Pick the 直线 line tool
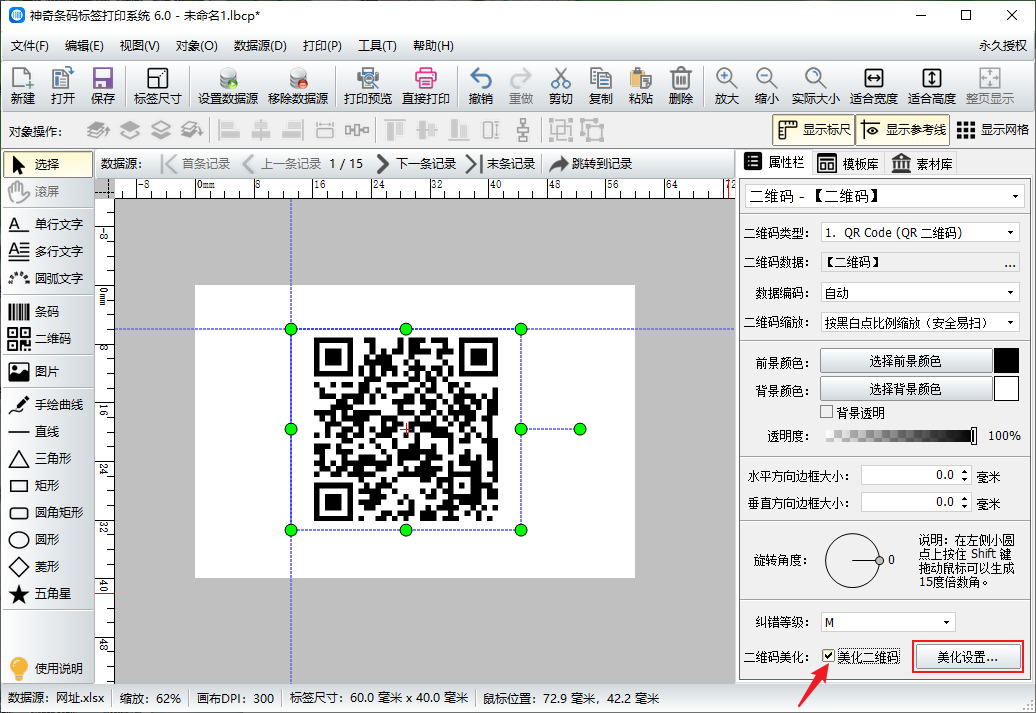The width and height of the screenshot is (1036, 713). (48, 432)
